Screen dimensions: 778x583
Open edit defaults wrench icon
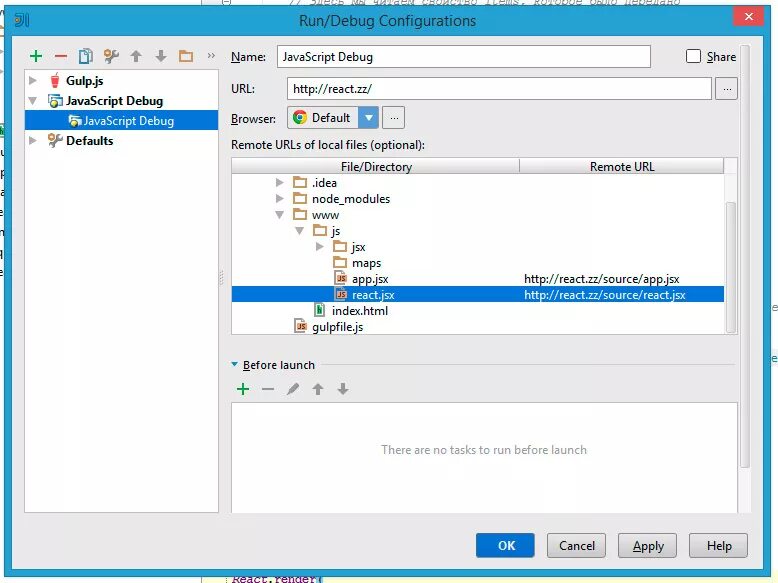point(111,56)
